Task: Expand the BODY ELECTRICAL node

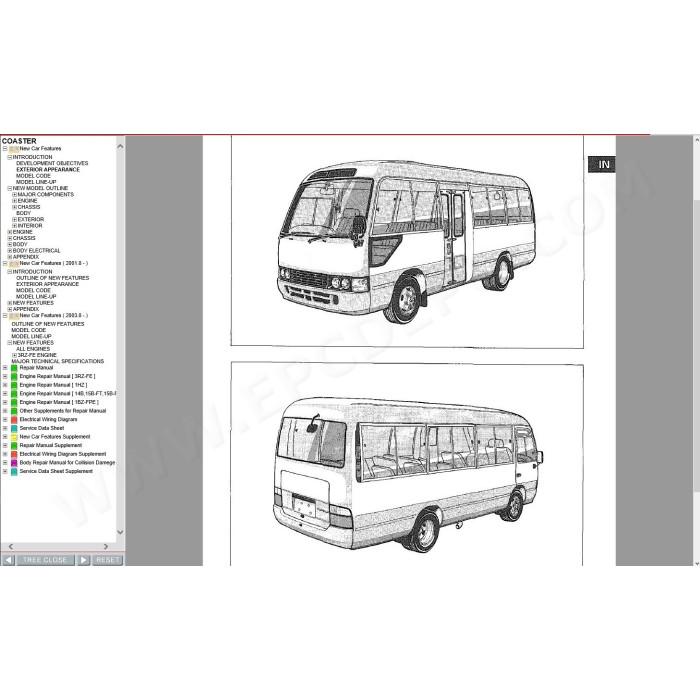Action: pos(10,251)
